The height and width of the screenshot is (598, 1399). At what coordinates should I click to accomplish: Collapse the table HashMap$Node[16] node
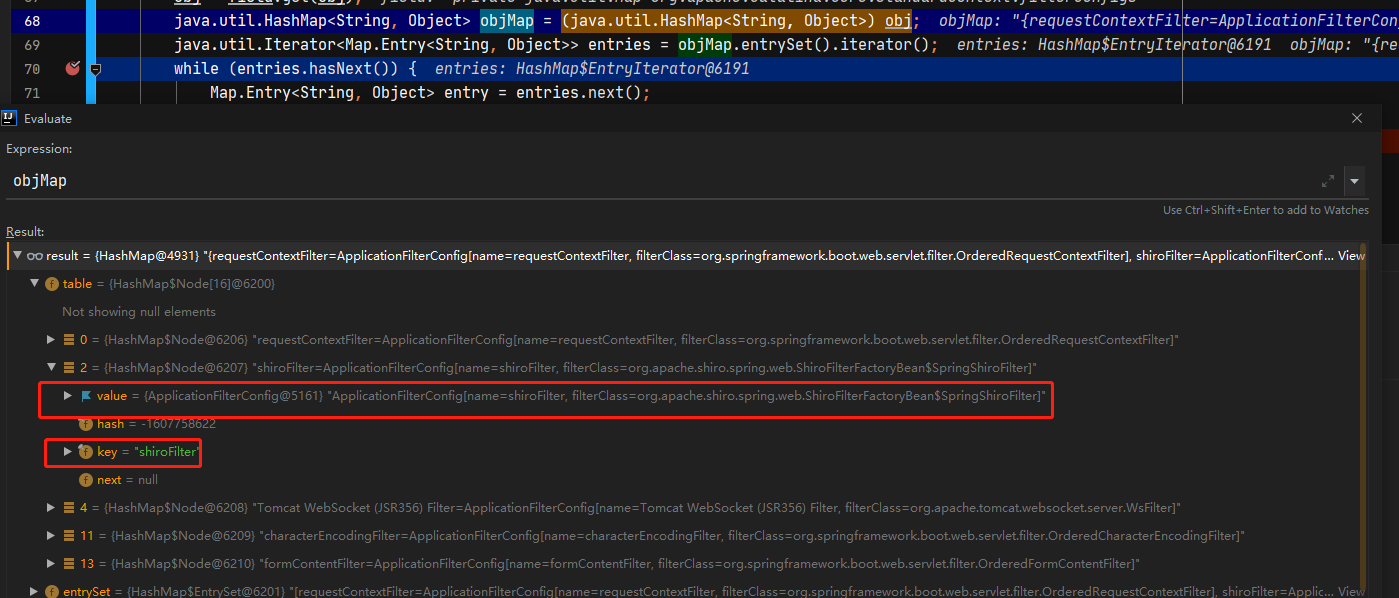click(x=35, y=284)
